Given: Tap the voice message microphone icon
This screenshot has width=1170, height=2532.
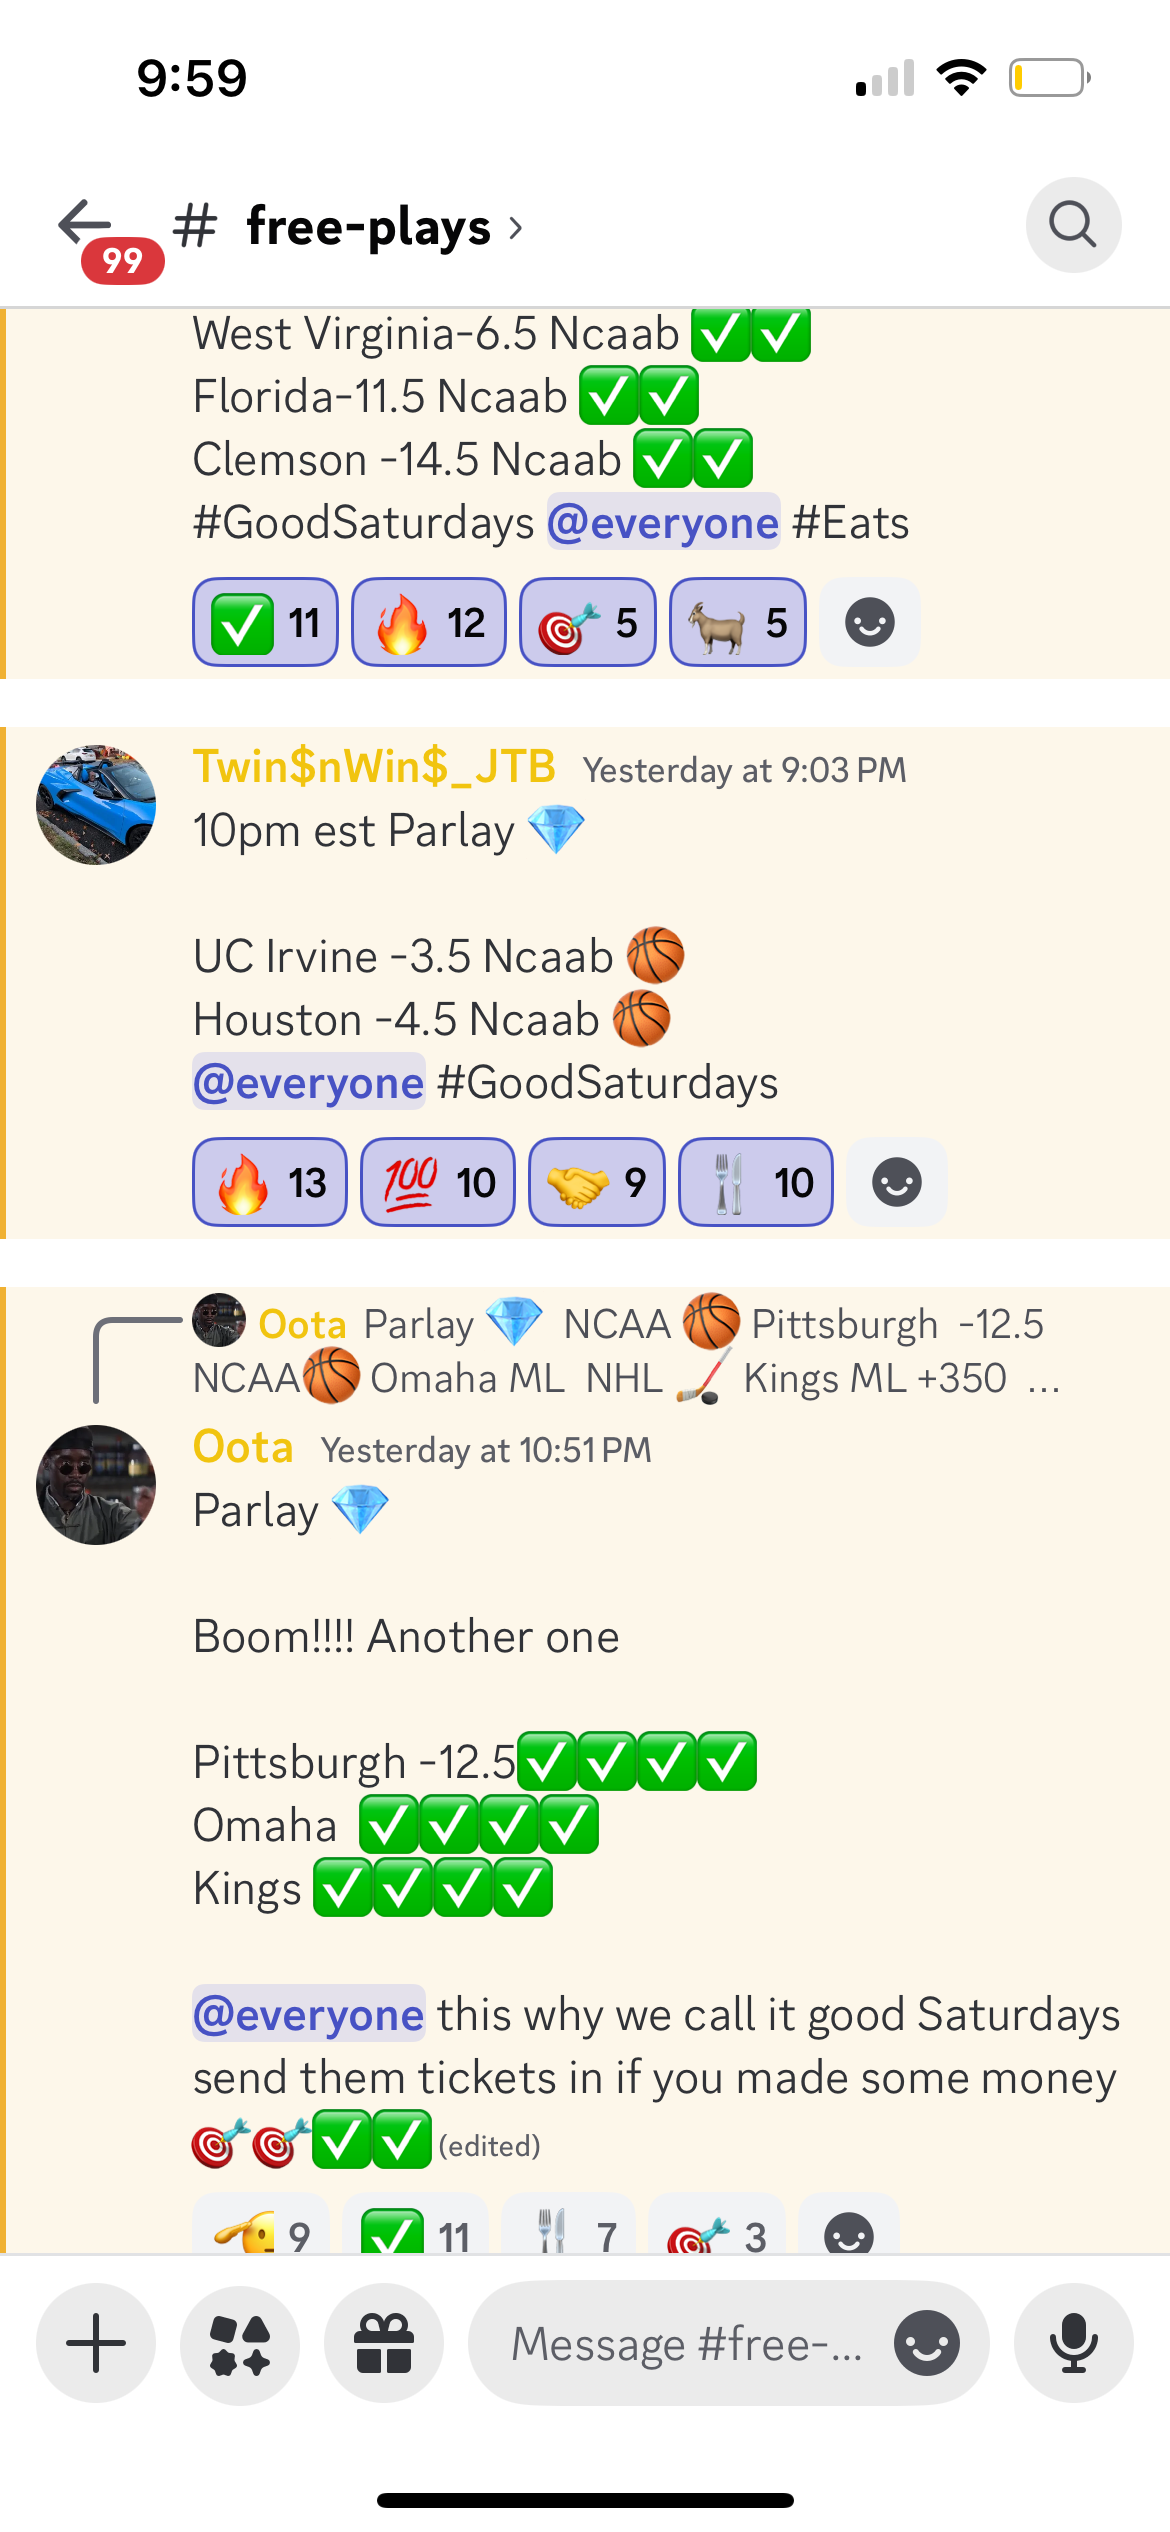Looking at the screenshot, I should (1073, 2343).
